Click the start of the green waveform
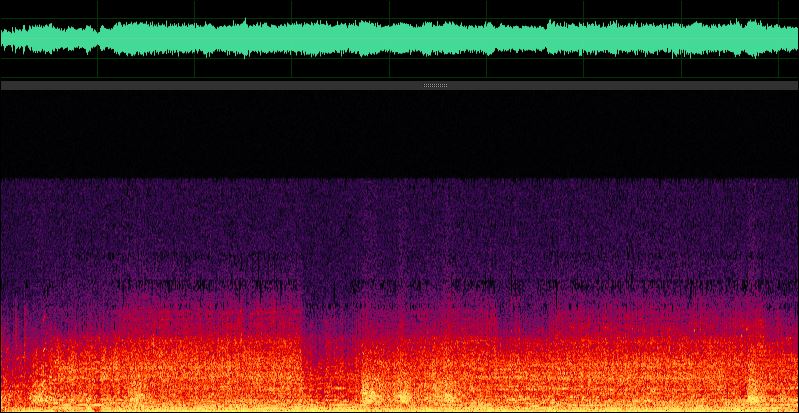The height and width of the screenshot is (413, 799). coord(4,39)
